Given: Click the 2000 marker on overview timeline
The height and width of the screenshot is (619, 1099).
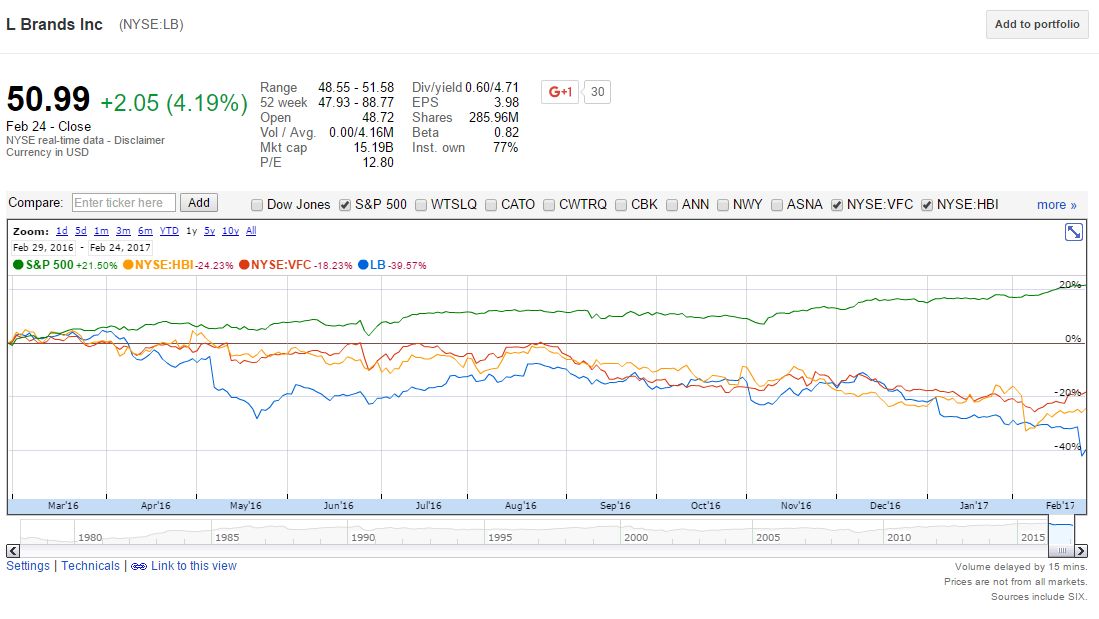Looking at the screenshot, I should [636, 538].
